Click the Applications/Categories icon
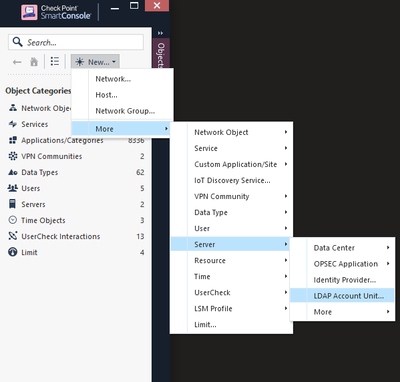This screenshot has height=382, width=400. [x=13, y=140]
